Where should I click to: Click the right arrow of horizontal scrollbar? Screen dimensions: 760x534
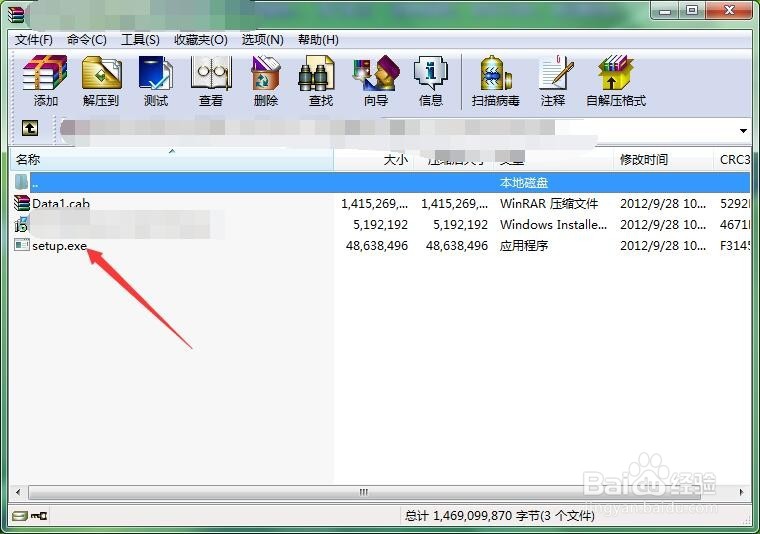(742, 492)
